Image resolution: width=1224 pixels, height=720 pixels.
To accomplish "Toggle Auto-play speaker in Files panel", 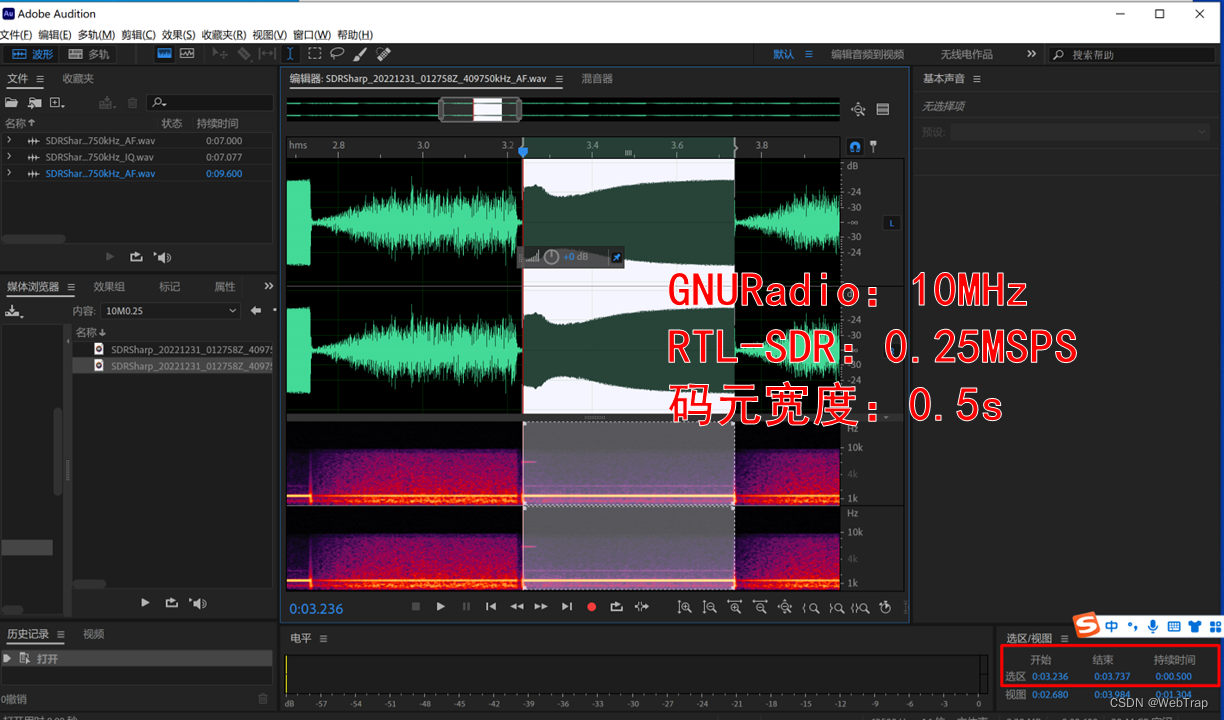I will (162, 257).
